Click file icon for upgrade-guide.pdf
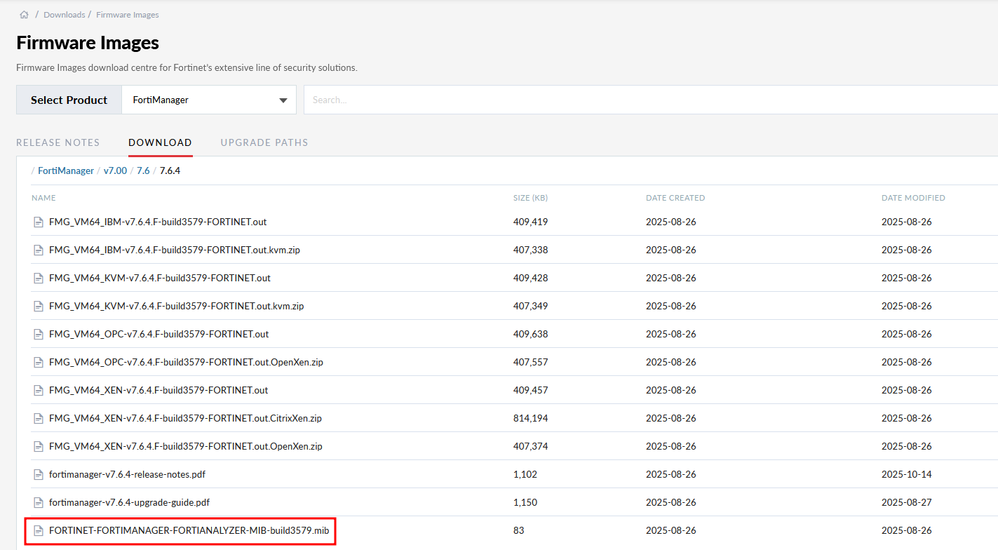This screenshot has height=550, width=998. click(38, 502)
